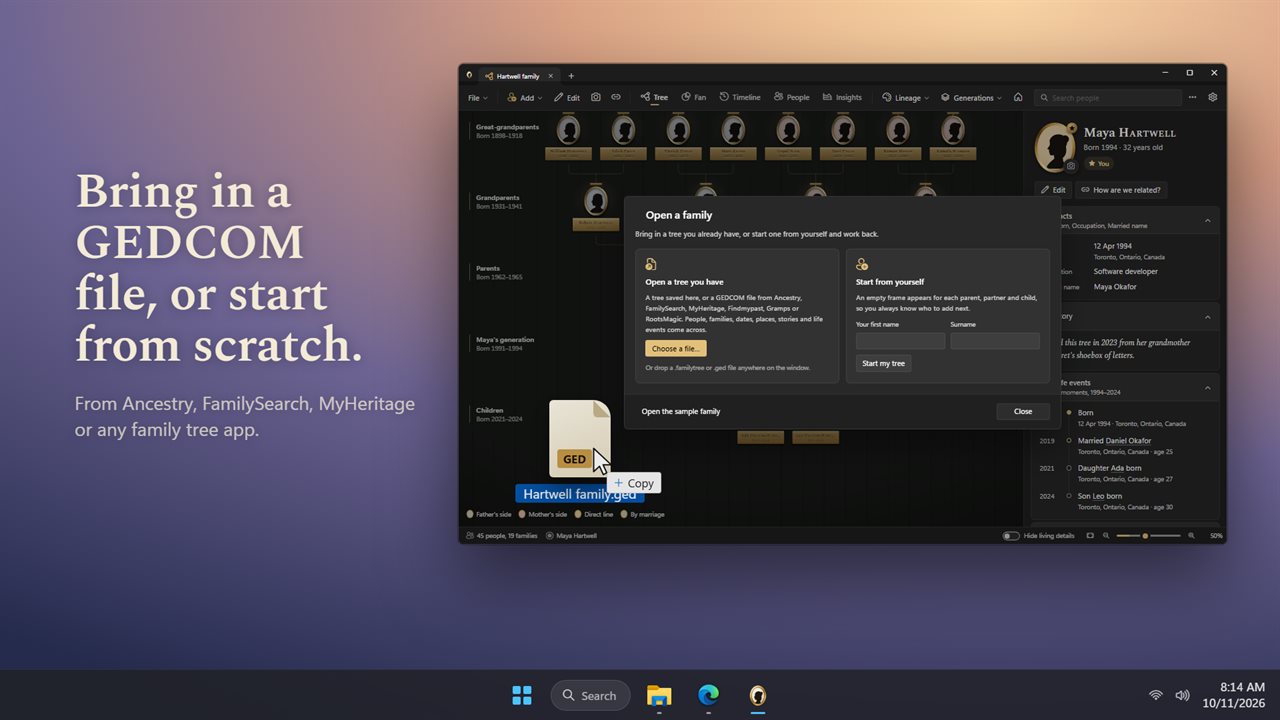Click the toolbar camera snapshot icon

(596, 97)
